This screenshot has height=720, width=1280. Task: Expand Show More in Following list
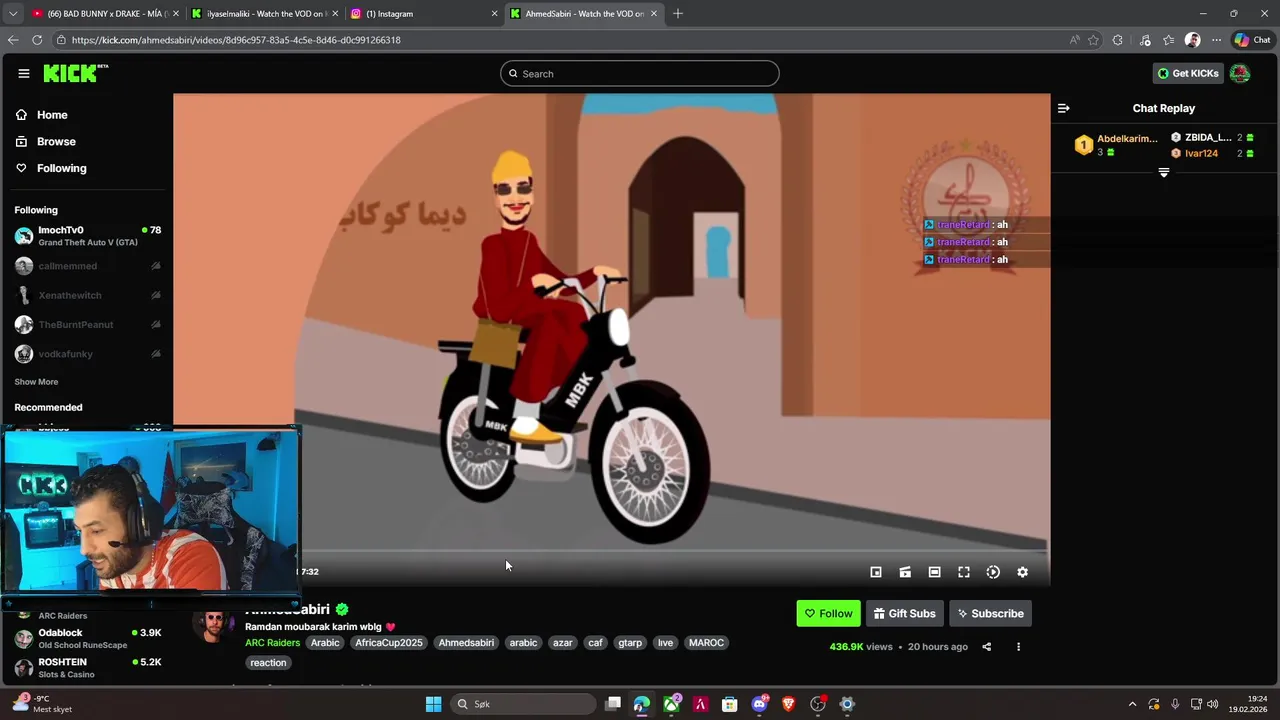36,382
